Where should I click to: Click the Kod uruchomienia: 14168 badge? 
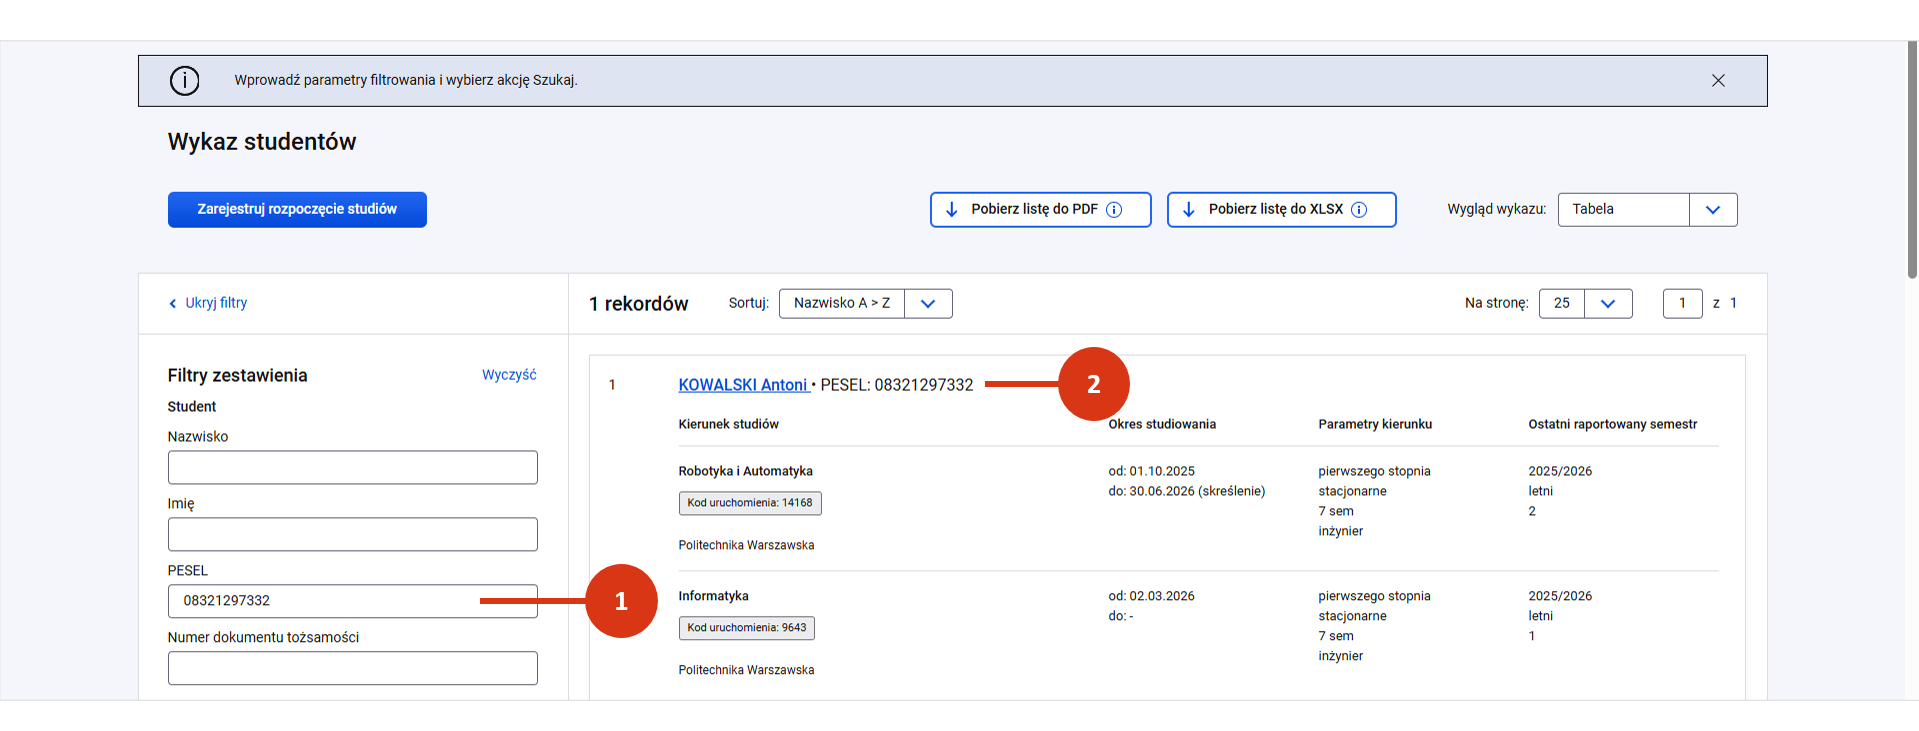[x=750, y=503]
